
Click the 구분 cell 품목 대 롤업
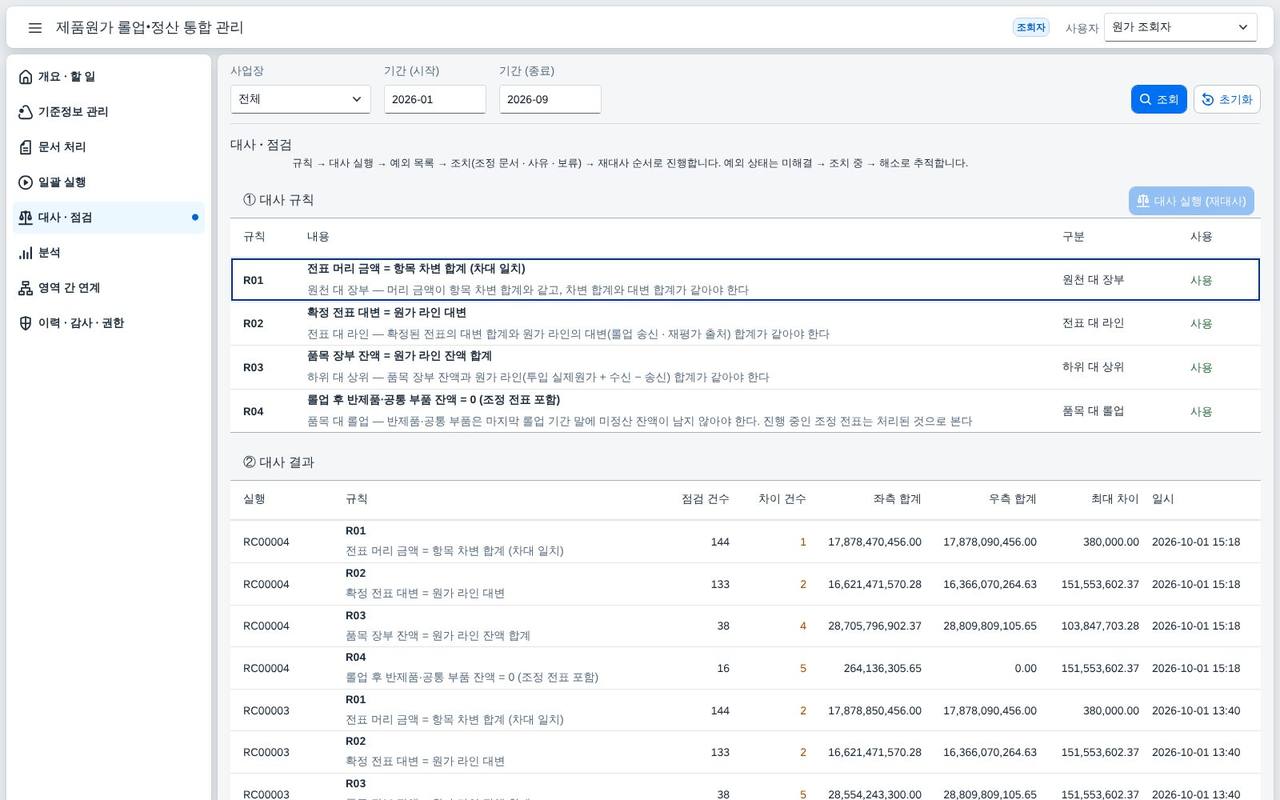point(1093,411)
